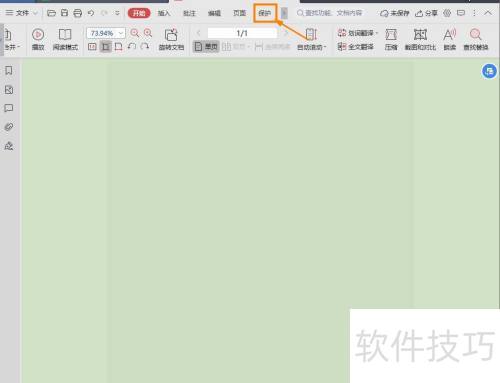Click the zoom in magnifier icon
Screen dimensions: 500x383
tap(148, 33)
